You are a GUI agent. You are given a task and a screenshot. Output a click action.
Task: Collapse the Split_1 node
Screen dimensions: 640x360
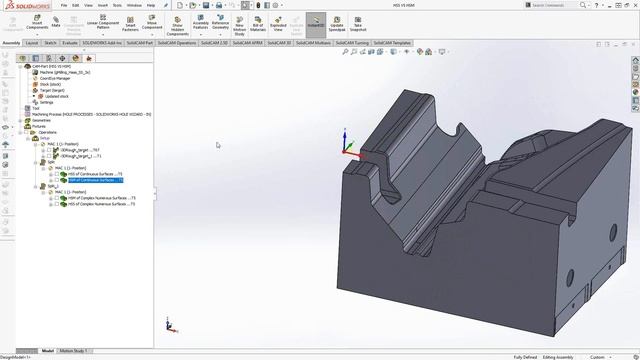(x=36, y=186)
